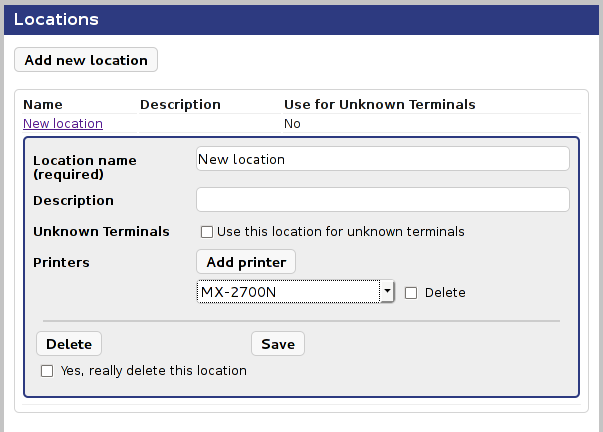Click the Unknown Terminals form label
603x432 pixels.
101,232
